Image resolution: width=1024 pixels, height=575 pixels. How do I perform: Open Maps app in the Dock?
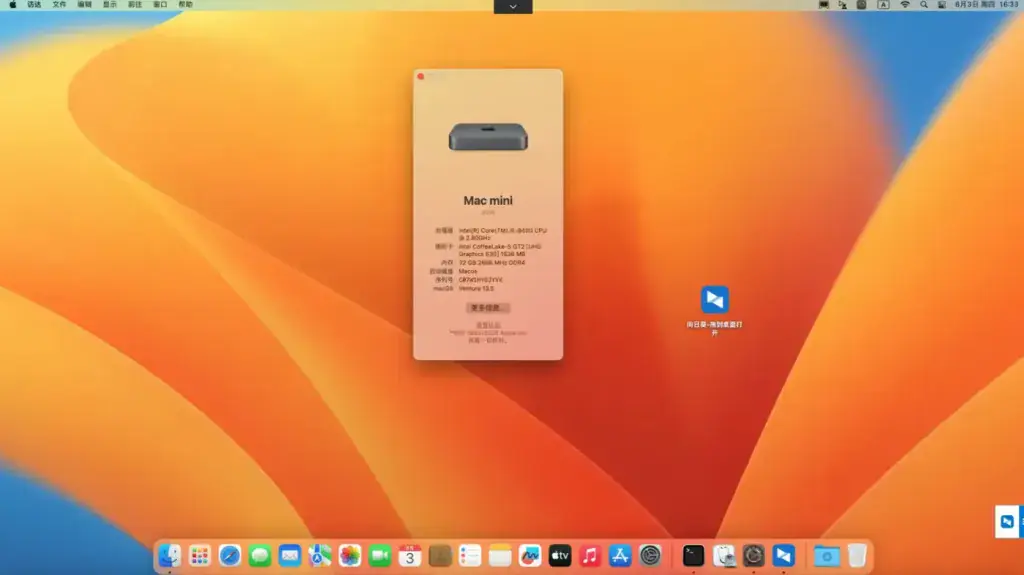pyautogui.click(x=320, y=555)
